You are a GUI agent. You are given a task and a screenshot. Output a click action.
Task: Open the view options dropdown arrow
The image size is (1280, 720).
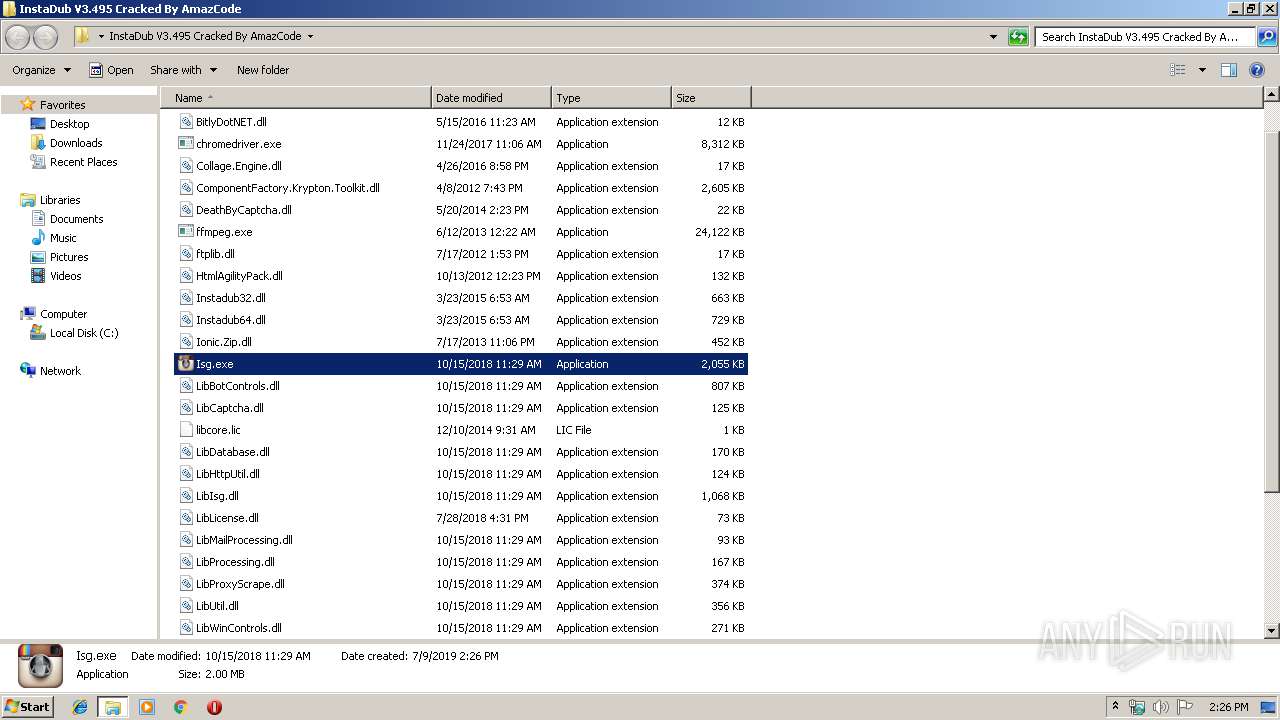click(x=1202, y=70)
